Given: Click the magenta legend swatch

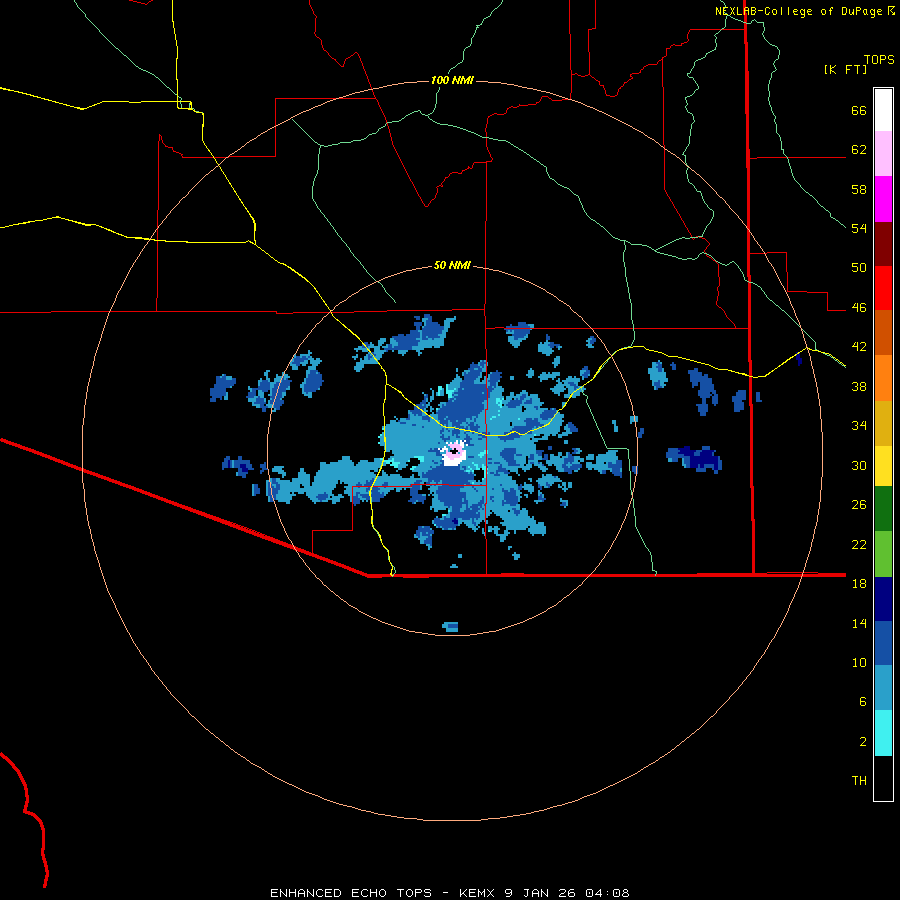Looking at the screenshot, I should coord(883,198).
